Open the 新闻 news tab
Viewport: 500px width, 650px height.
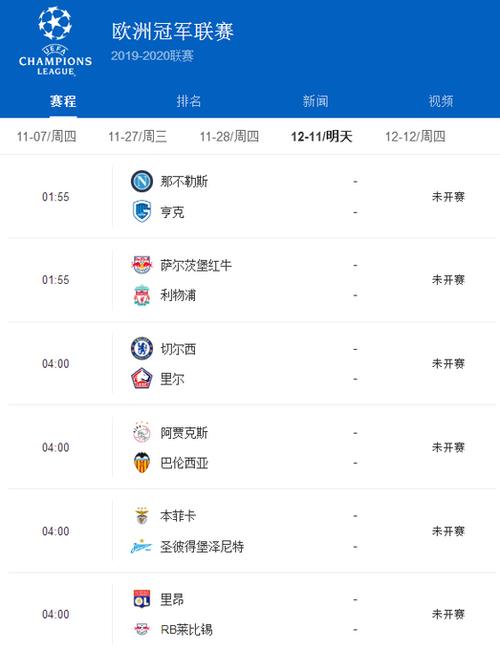click(x=316, y=101)
